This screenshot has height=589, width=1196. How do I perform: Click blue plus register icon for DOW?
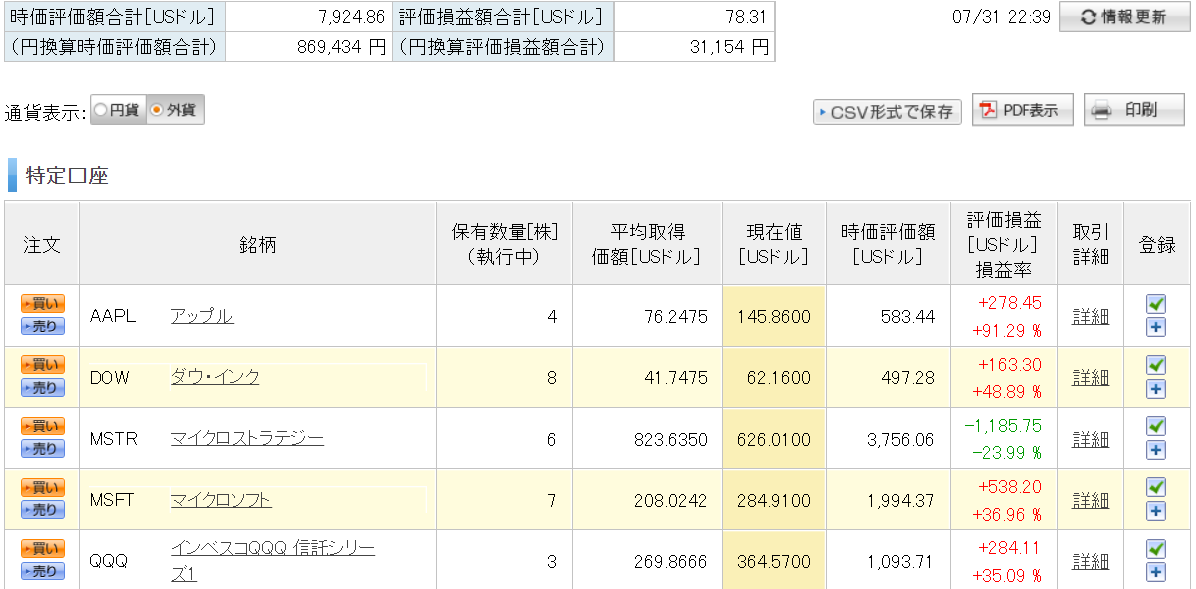[x=1156, y=389]
